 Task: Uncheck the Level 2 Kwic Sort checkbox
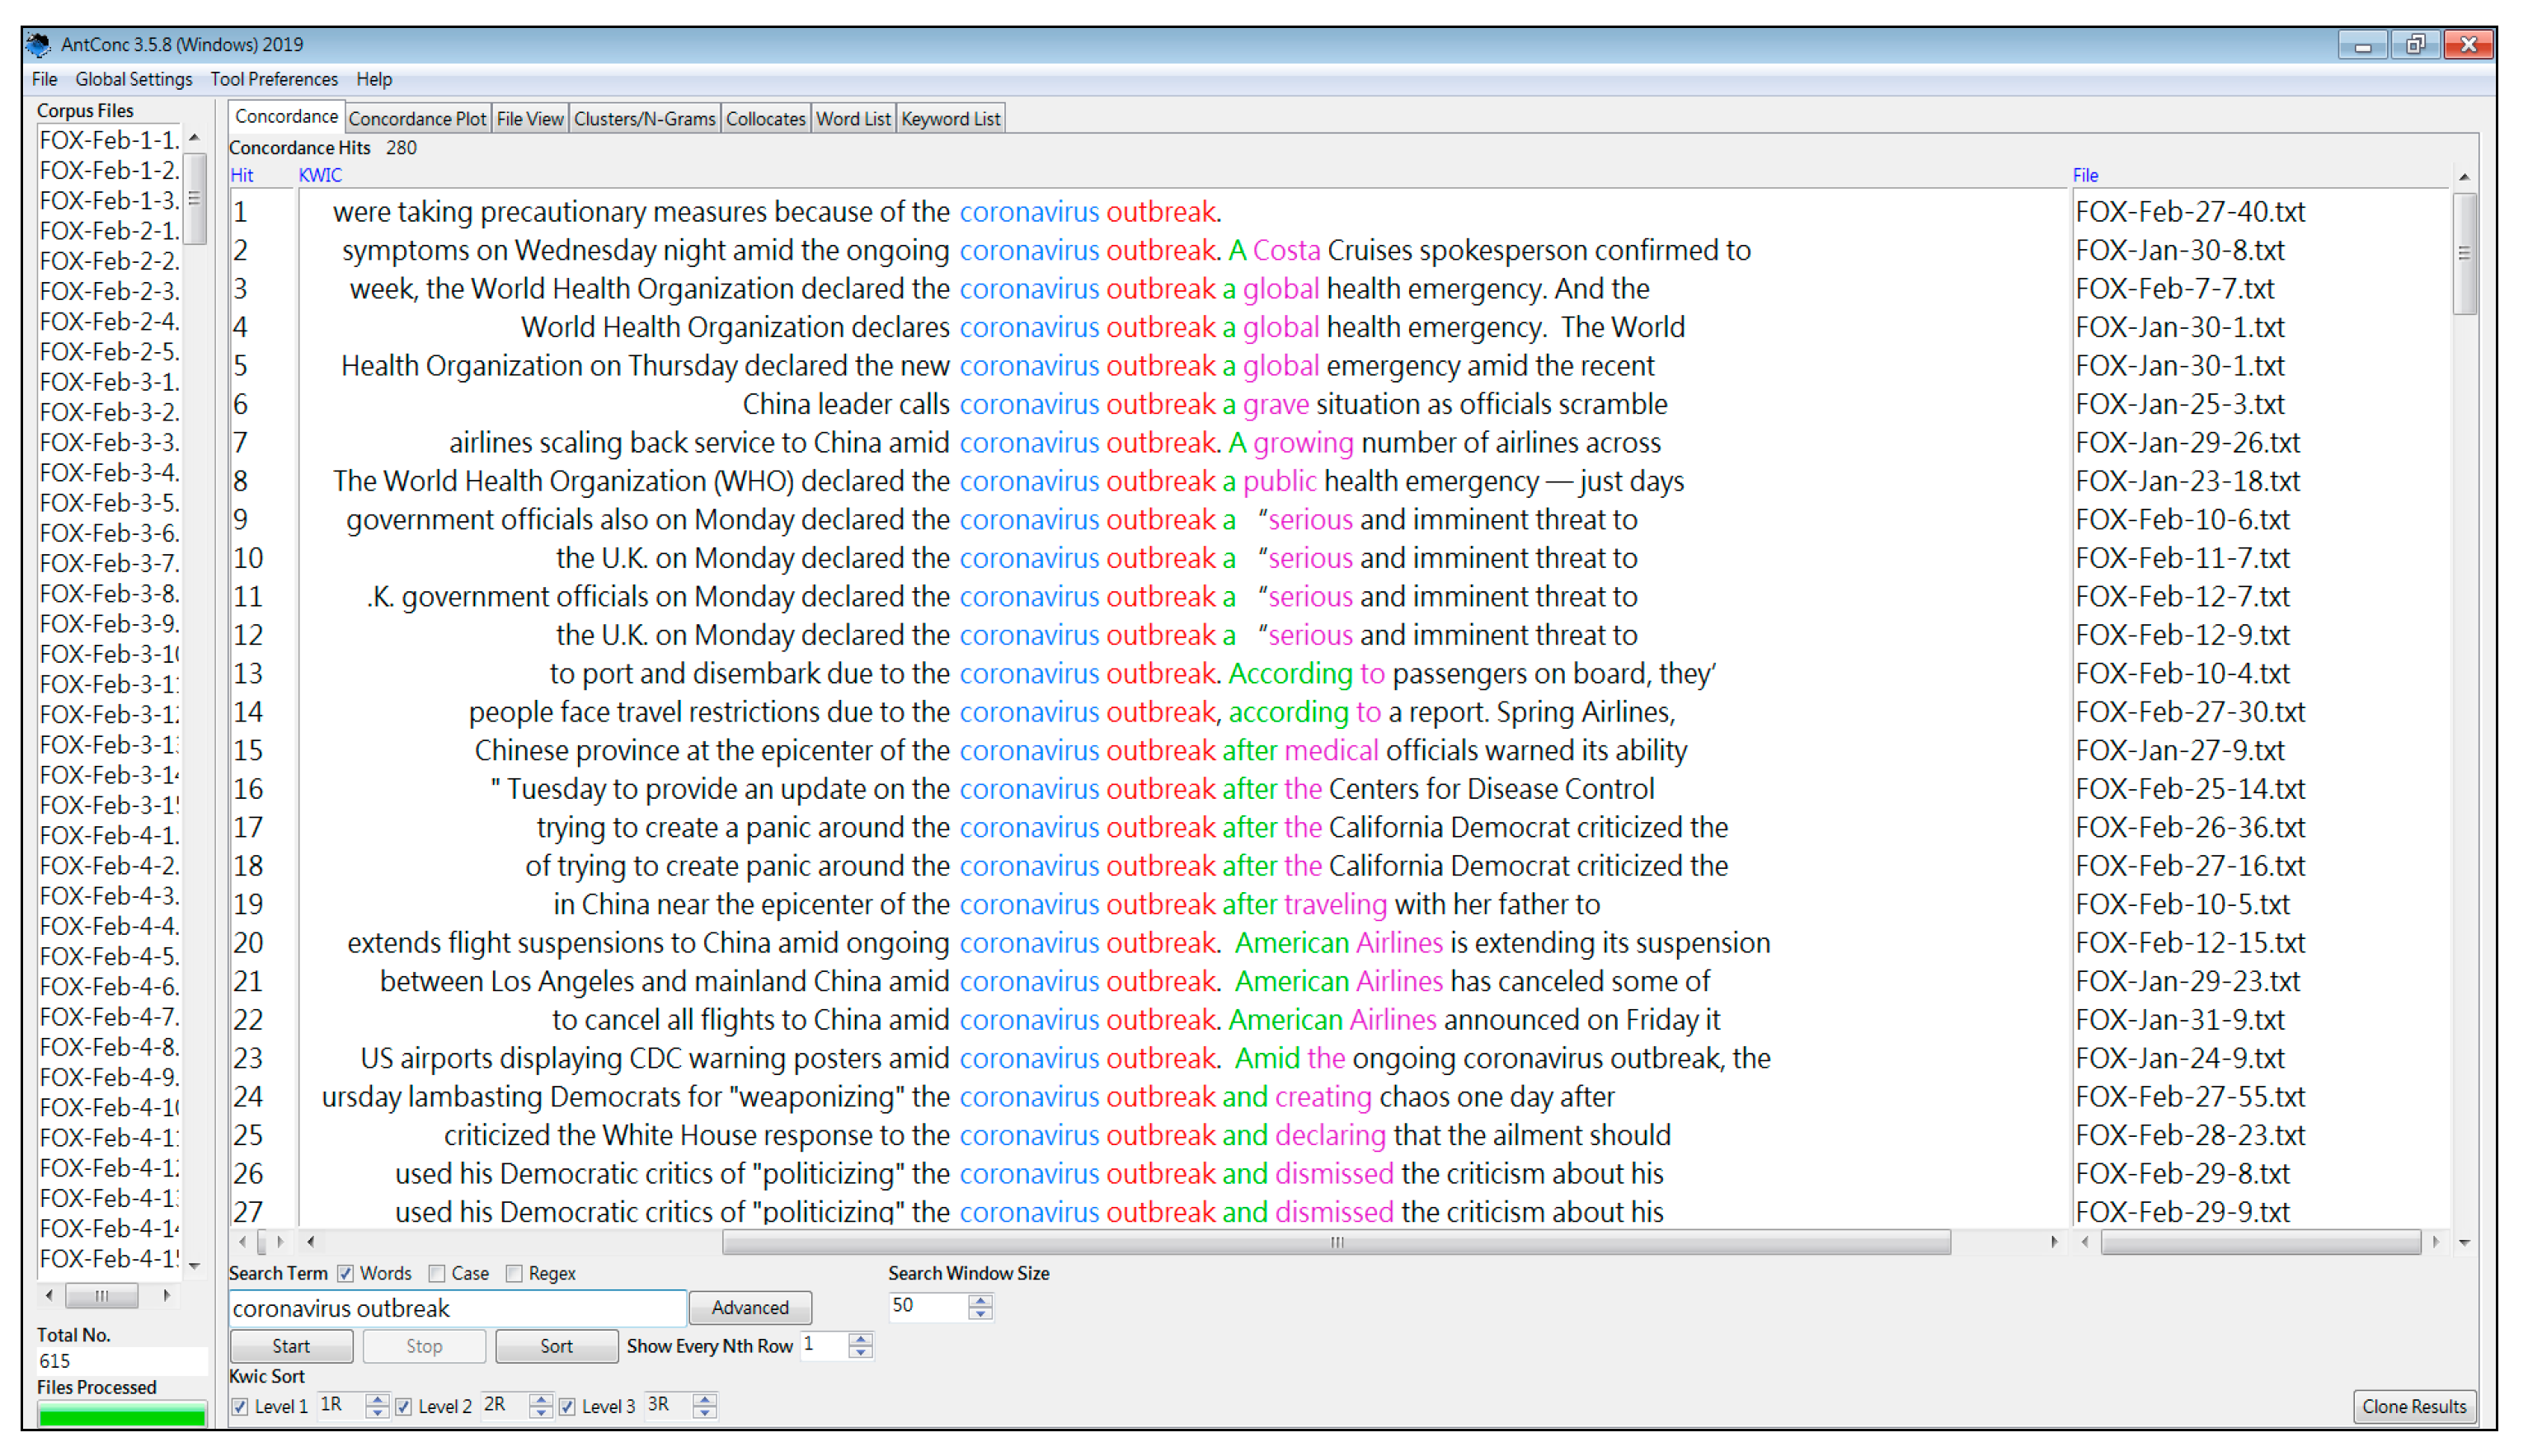click(404, 1406)
